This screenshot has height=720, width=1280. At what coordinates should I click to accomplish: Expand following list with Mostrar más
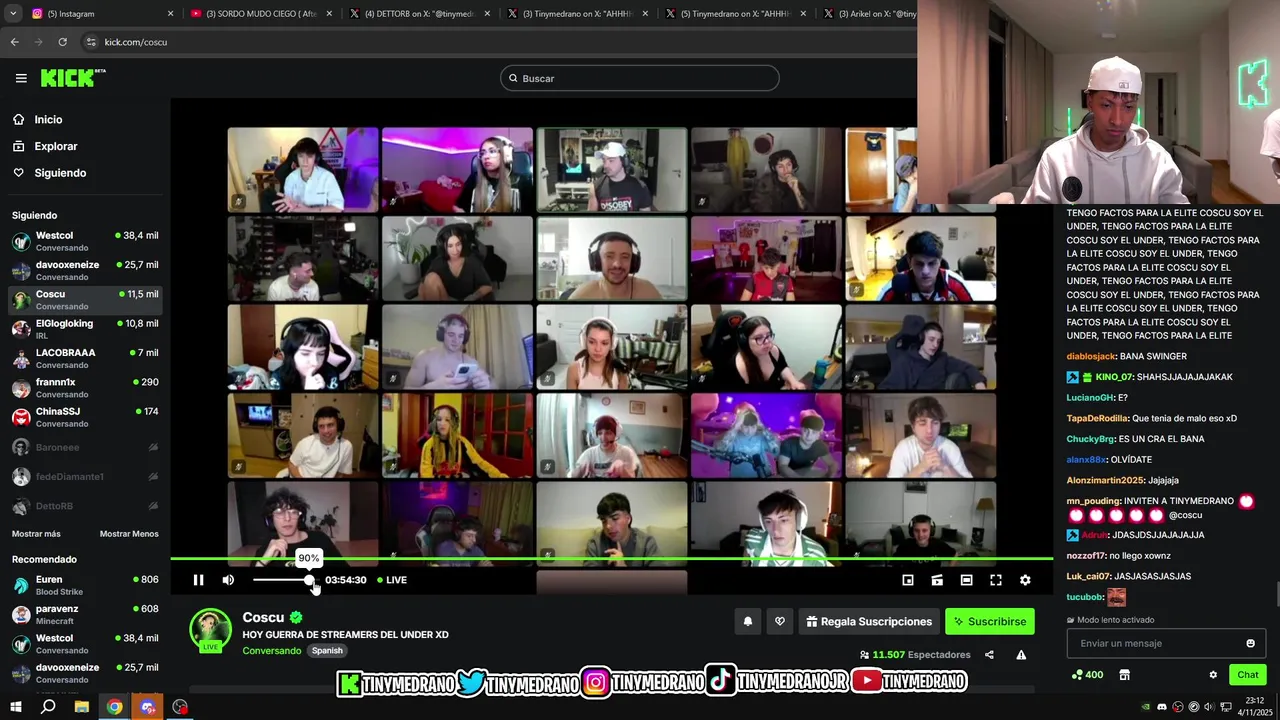36,534
